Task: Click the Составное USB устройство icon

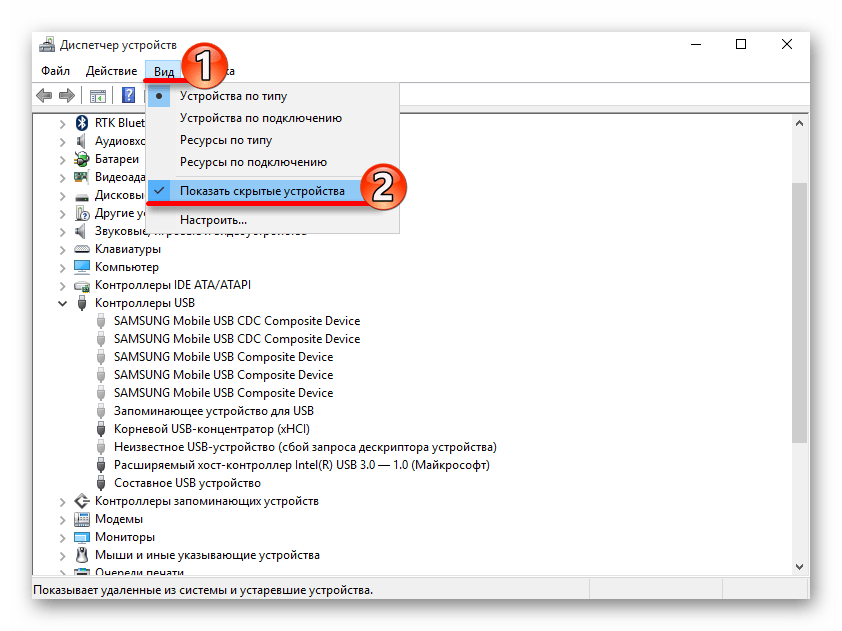Action: pos(100,483)
